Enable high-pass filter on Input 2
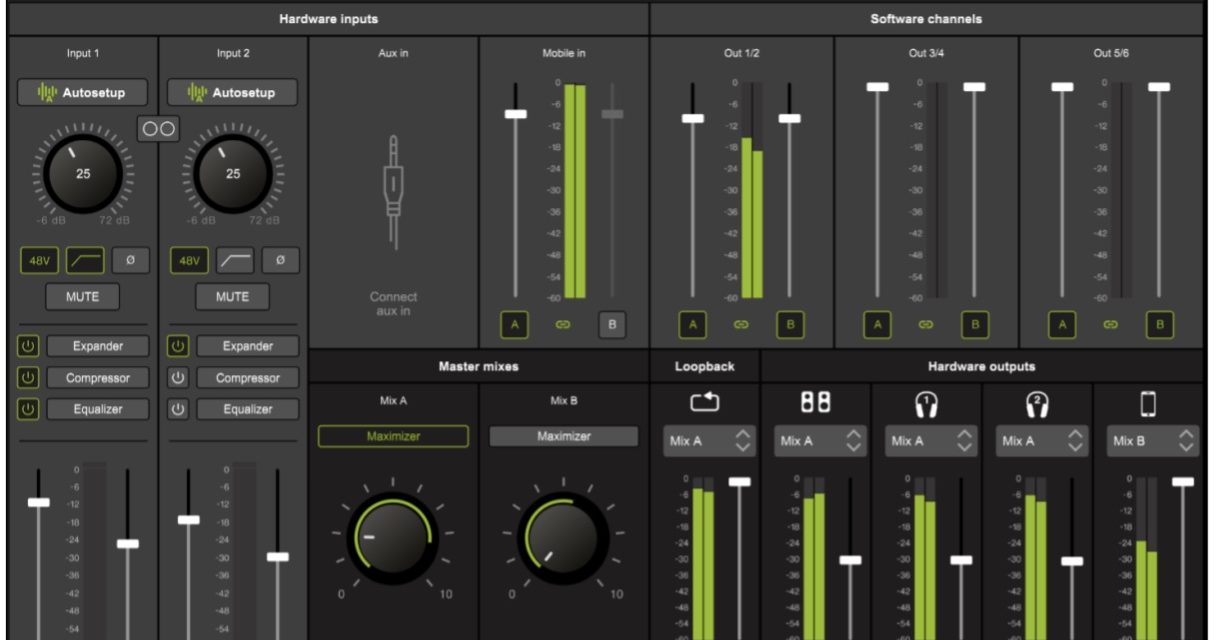Image resolution: width=1218 pixels, height=640 pixels. click(x=235, y=261)
